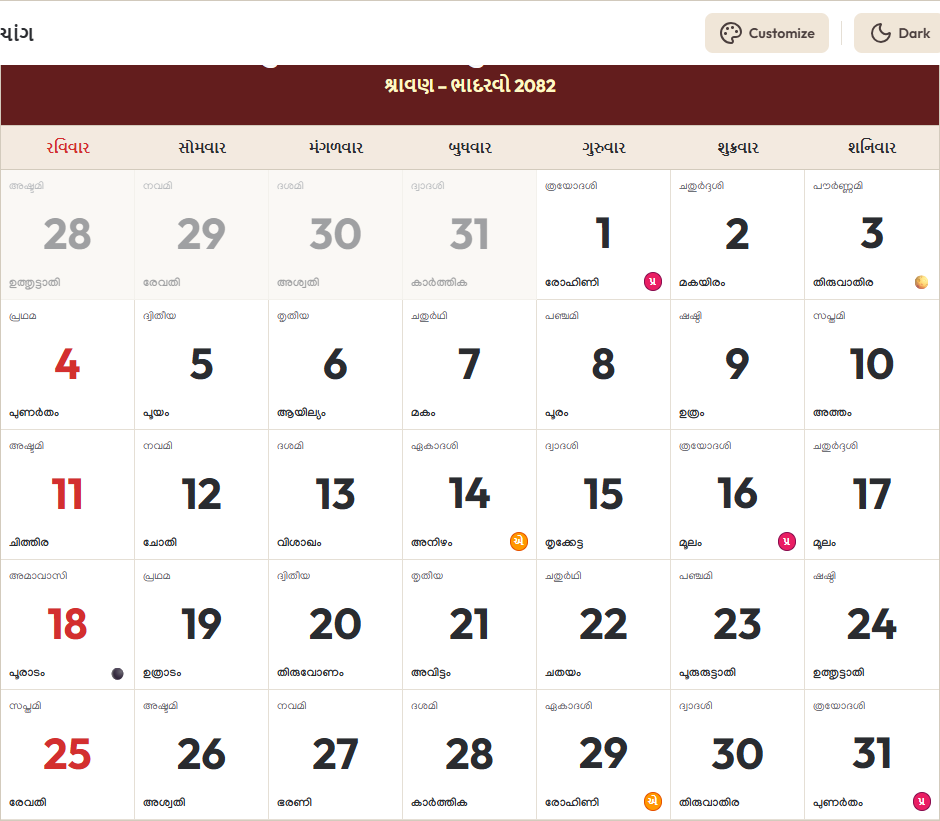Click the full moon icon on date 3
Screen dimensions: 940x821
921,282
